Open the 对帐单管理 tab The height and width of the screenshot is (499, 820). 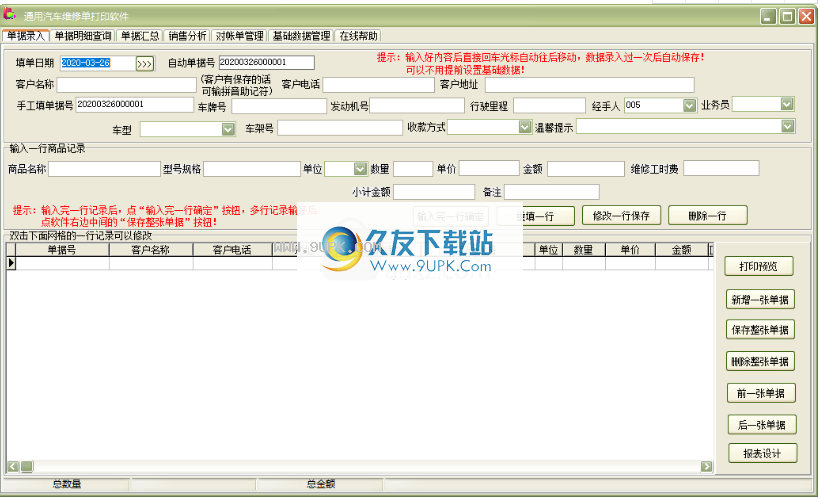(x=240, y=36)
